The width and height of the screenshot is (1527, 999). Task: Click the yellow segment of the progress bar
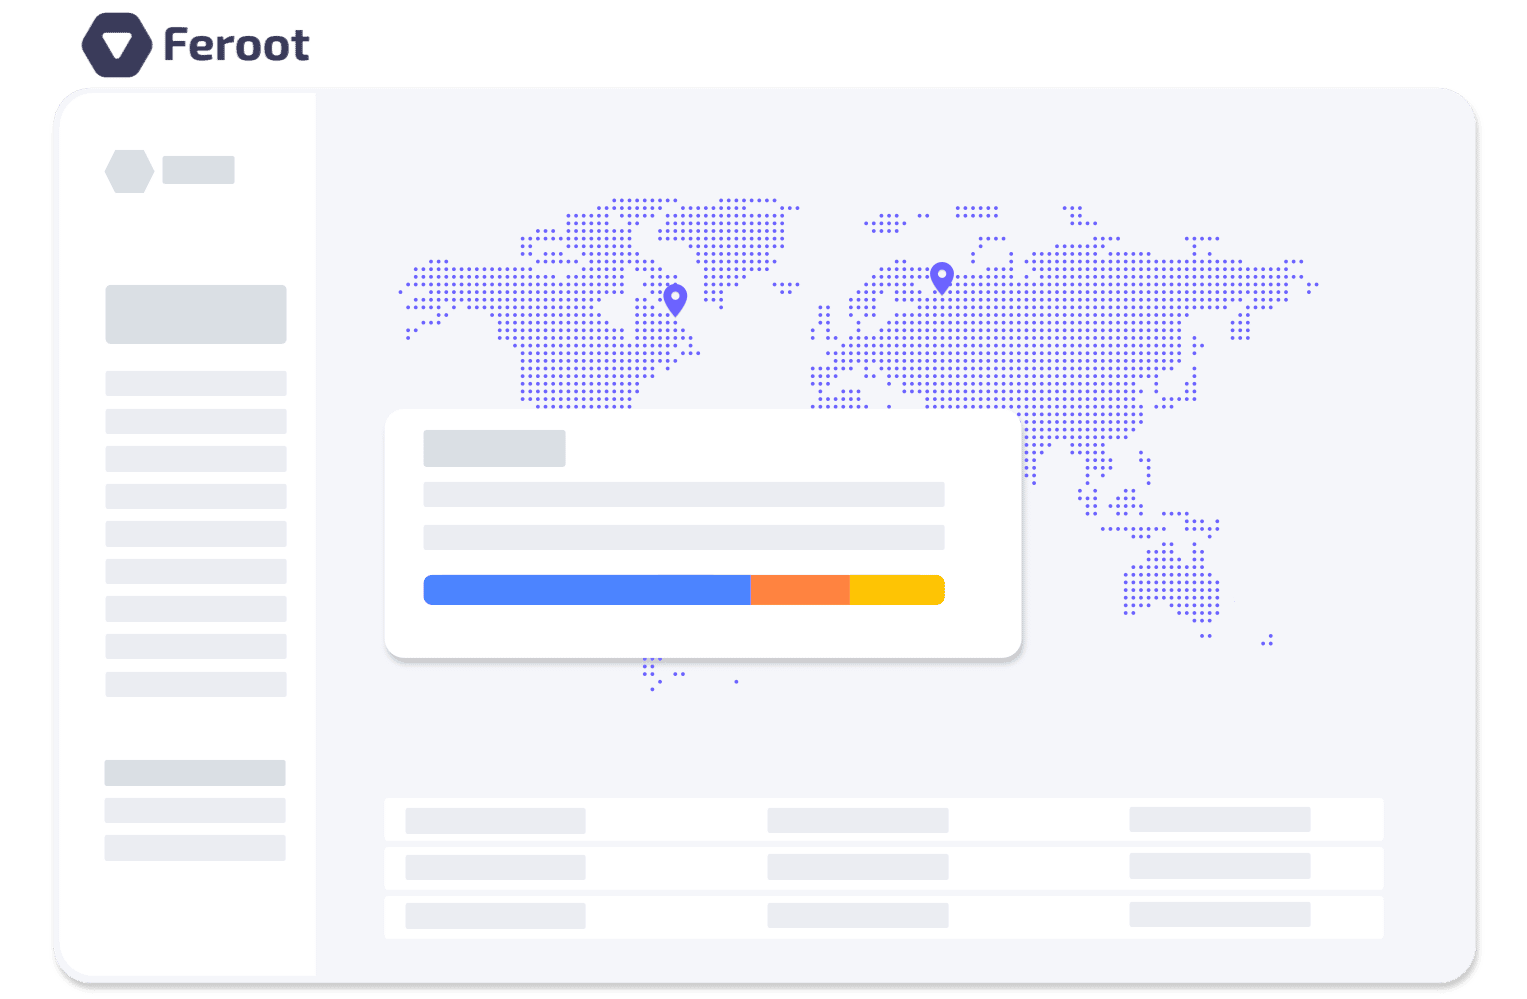pos(897,590)
